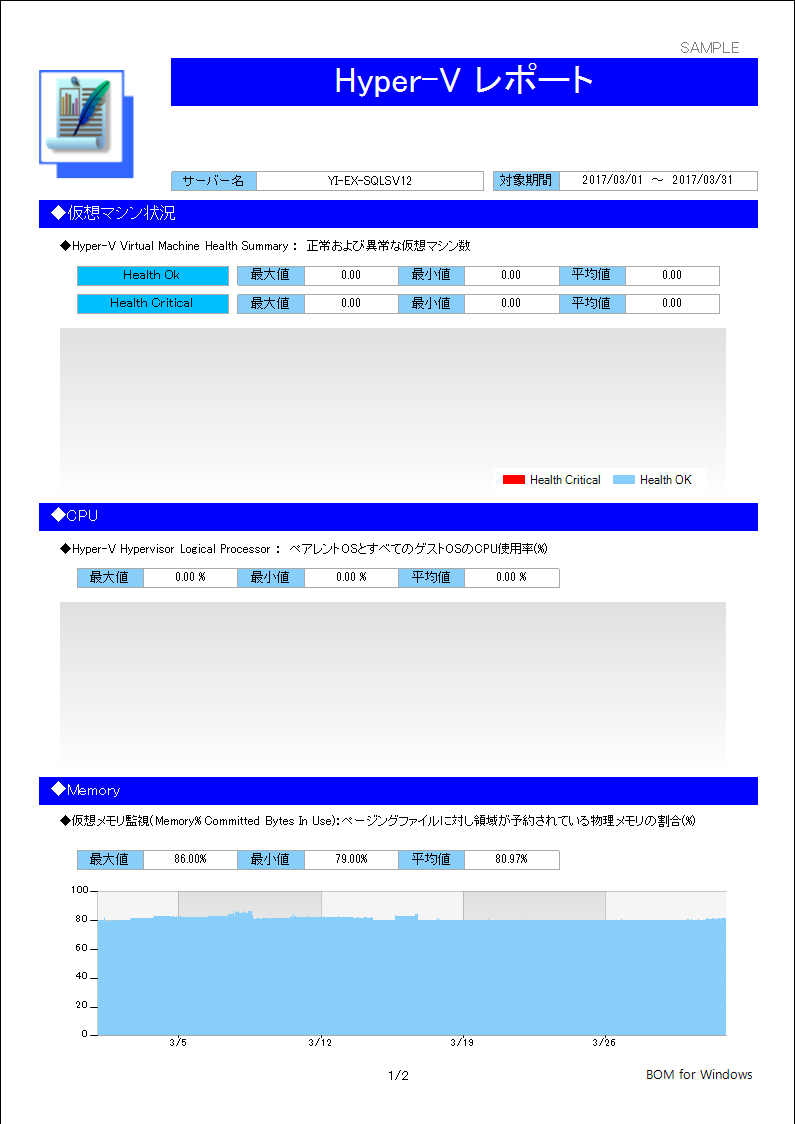
Task: Click the CPU 最小値 label cell
Action: (x=270, y=578)
